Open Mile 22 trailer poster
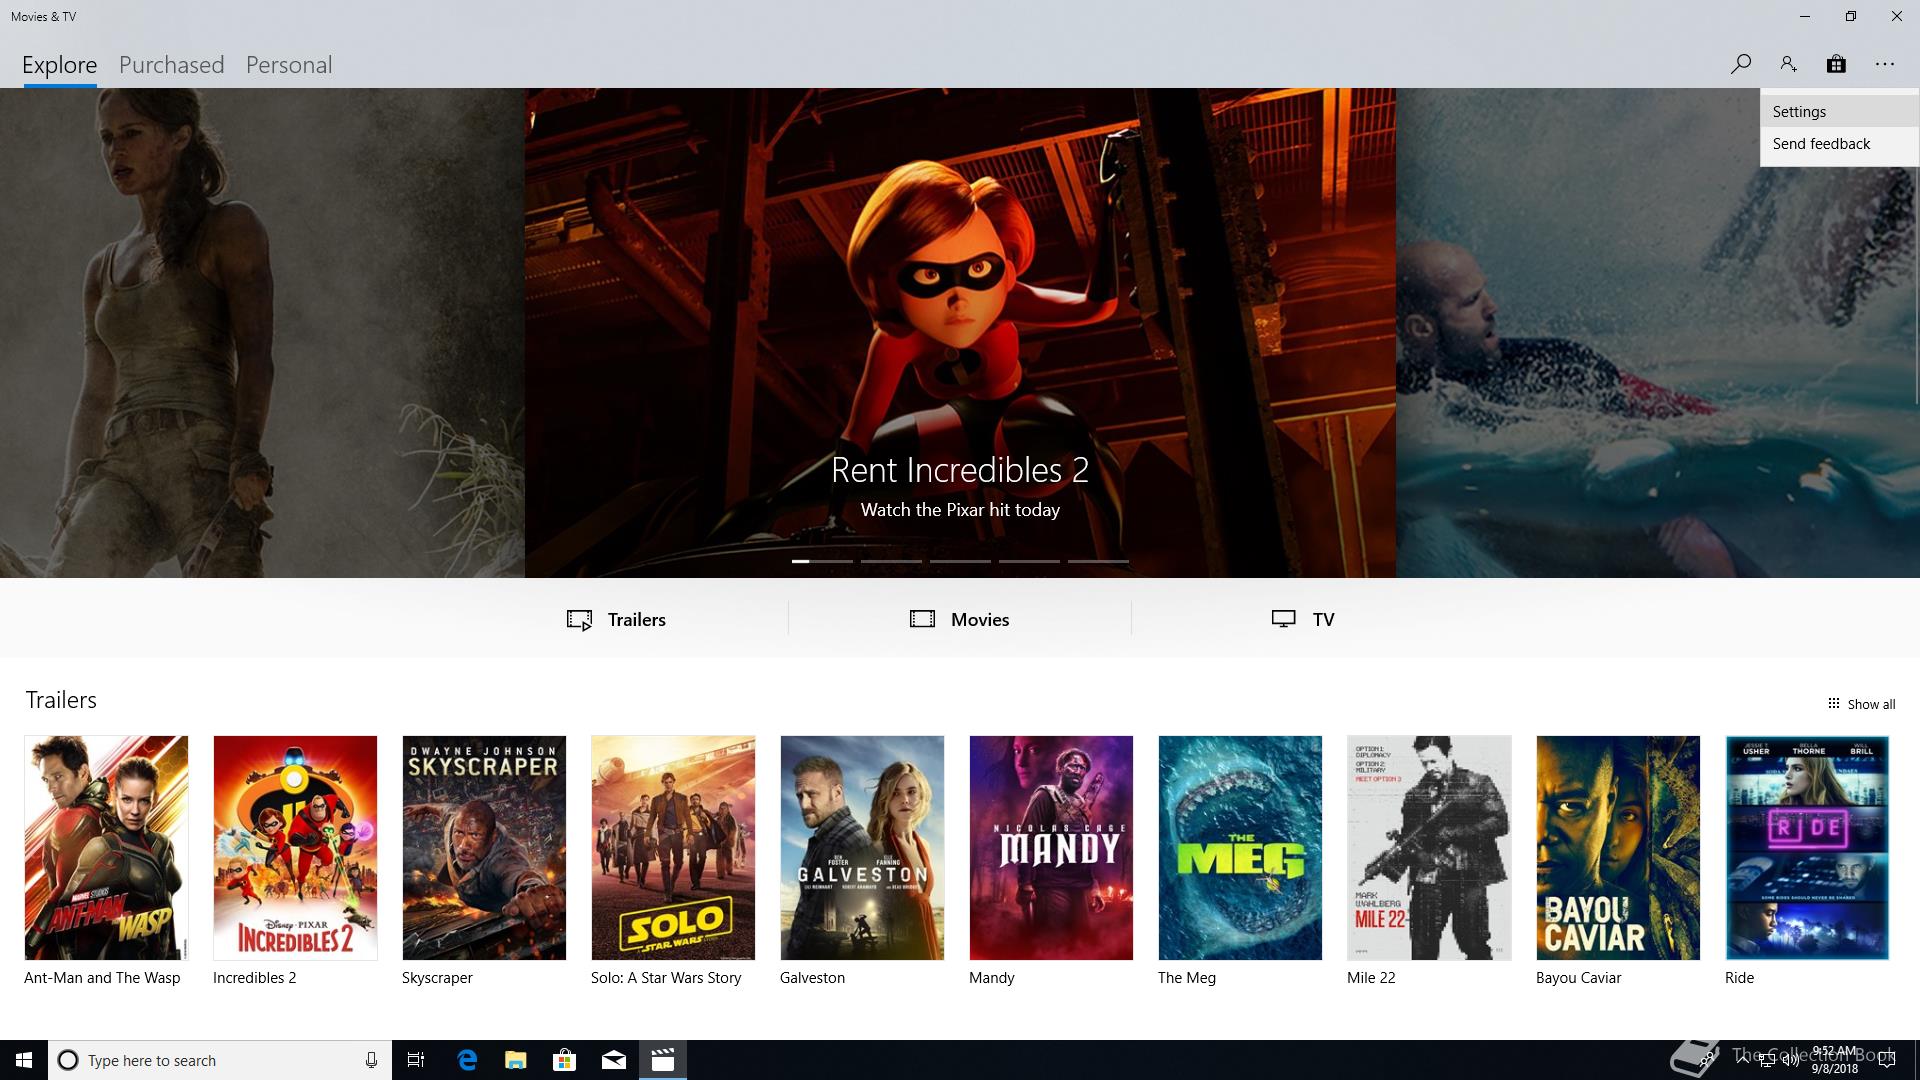 click(x=1429, y=848)
